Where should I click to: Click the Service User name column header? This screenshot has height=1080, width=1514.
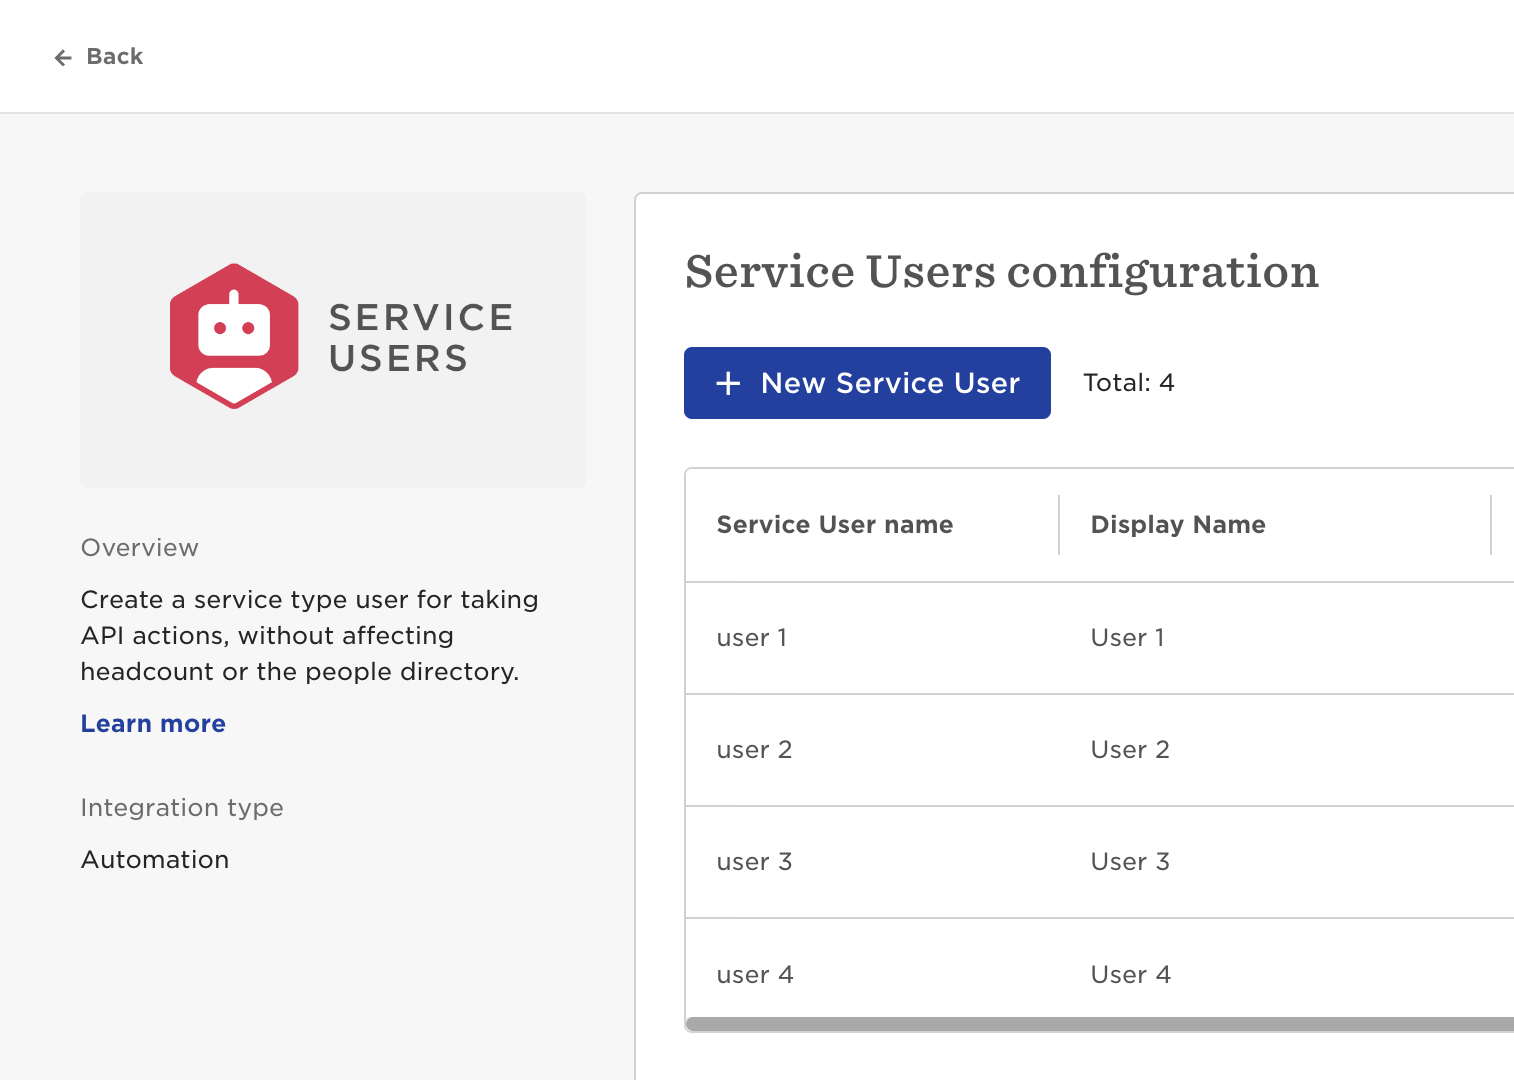click(x=835, y=524)
